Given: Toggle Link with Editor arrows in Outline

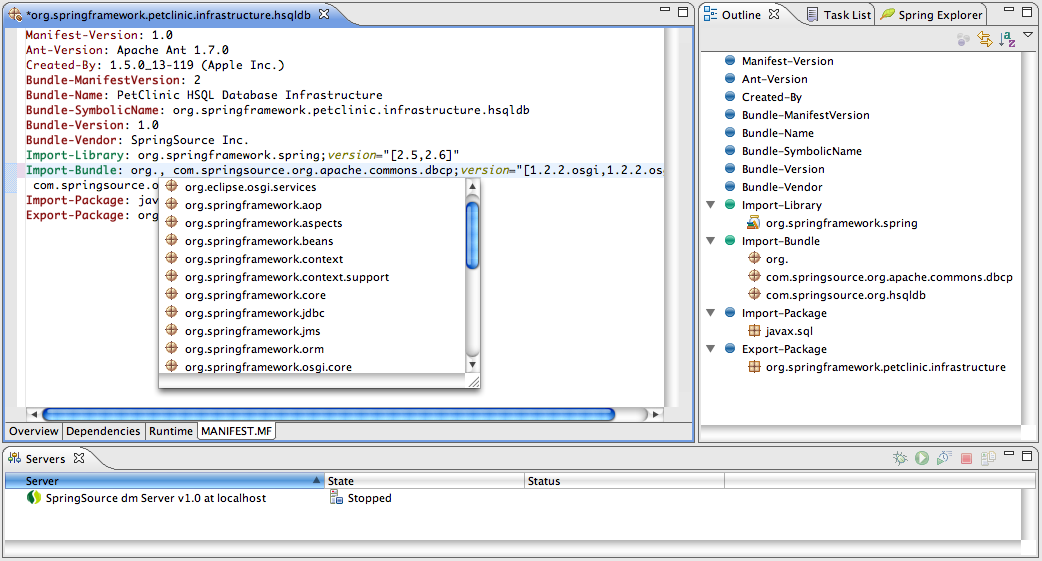Looking at the screenshot, I should point(985,39).
